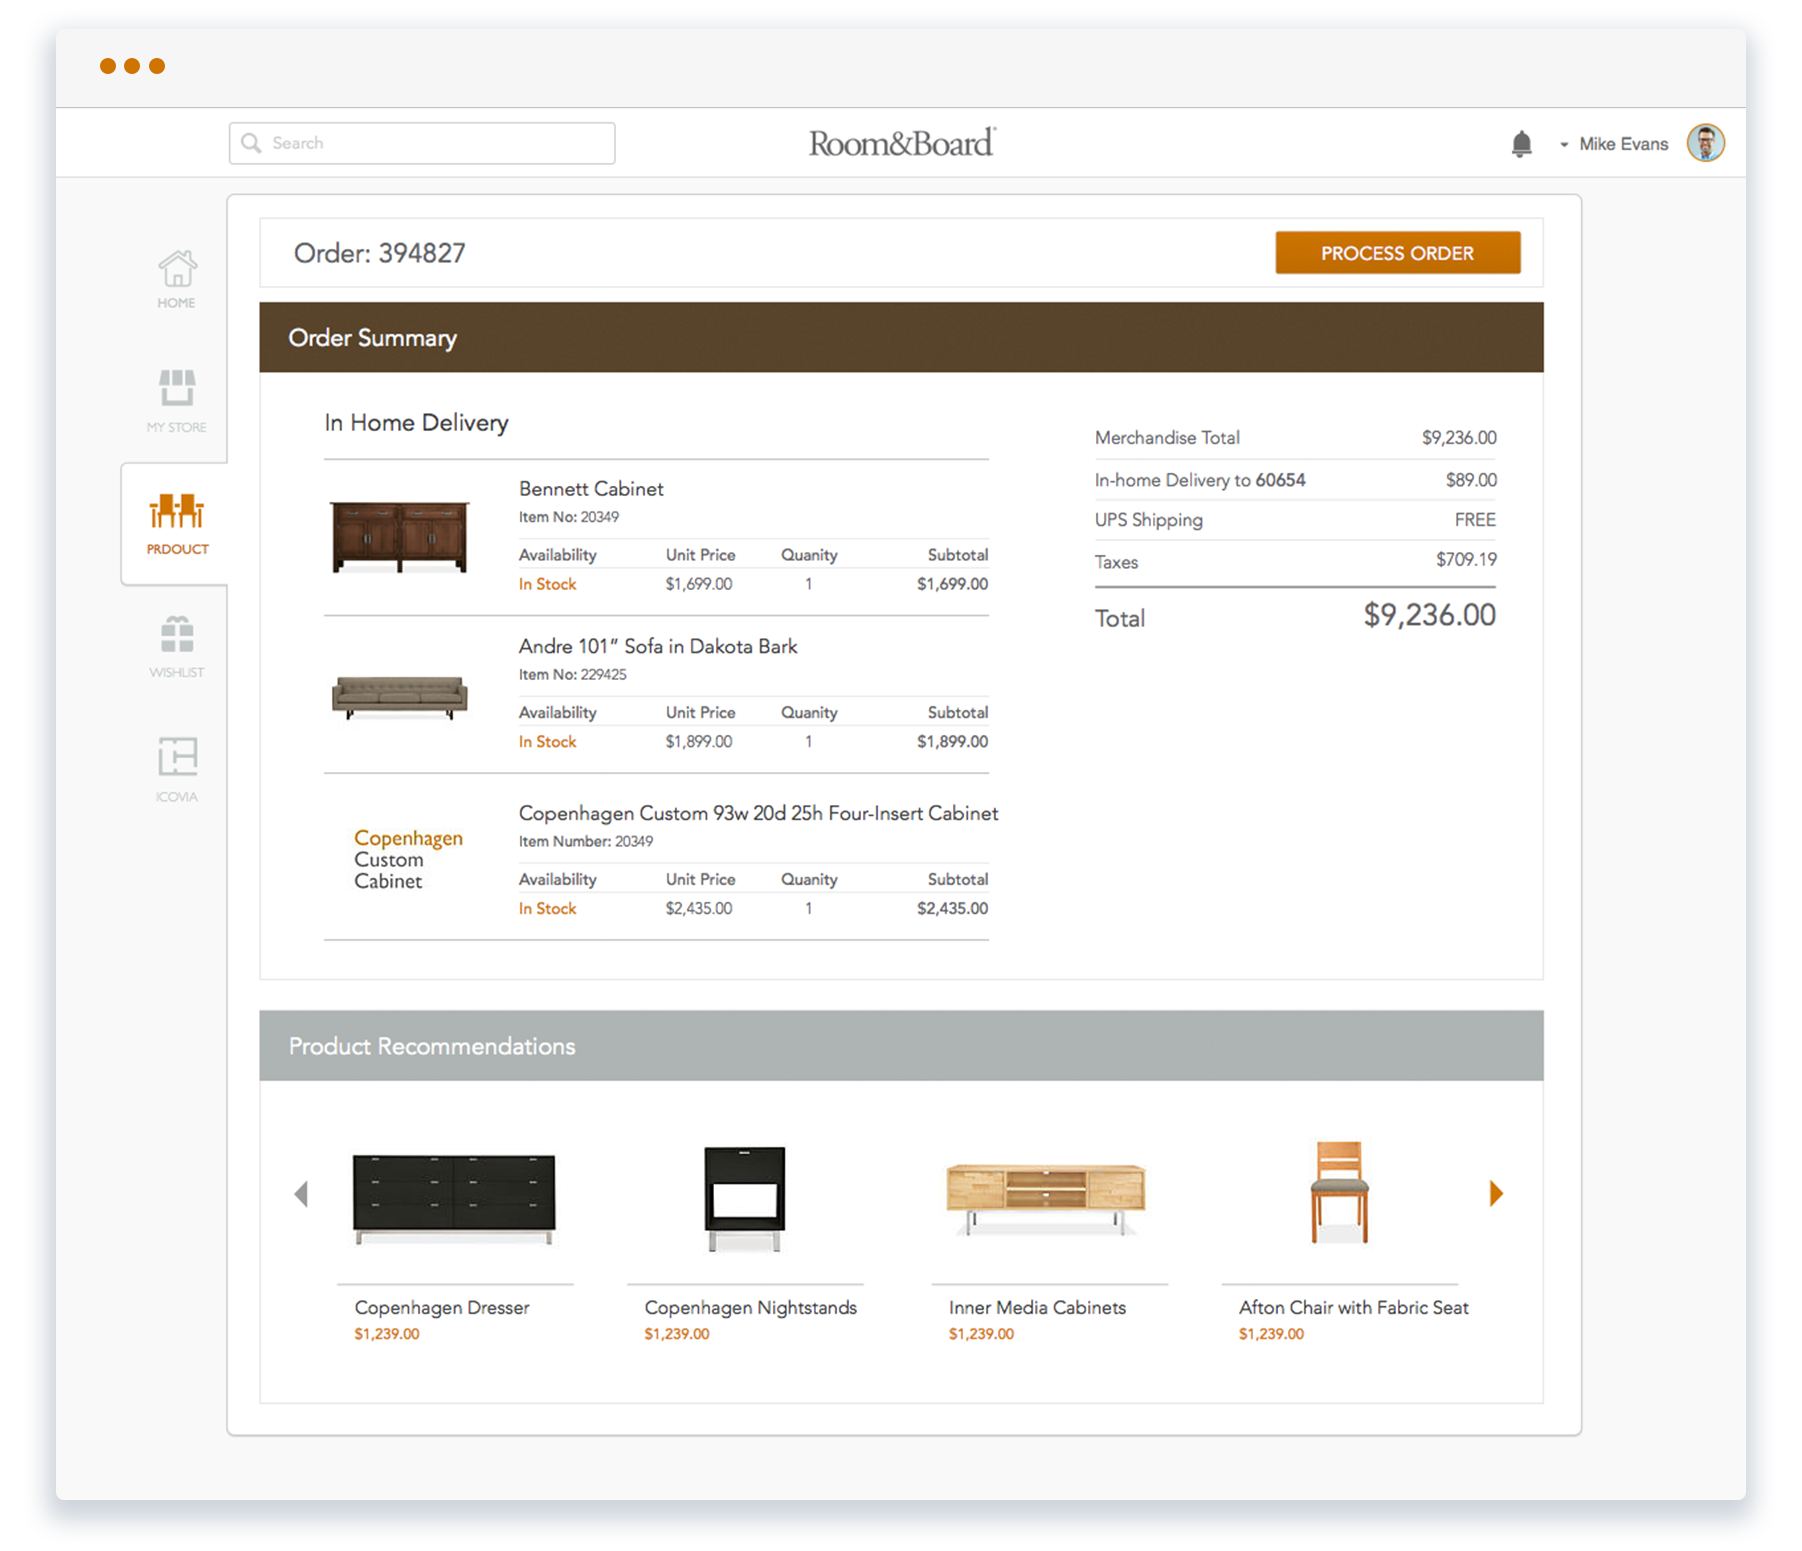
Task: Click the Inner Media Cabinets price $1,239.00
Action: coord(981,1334)
